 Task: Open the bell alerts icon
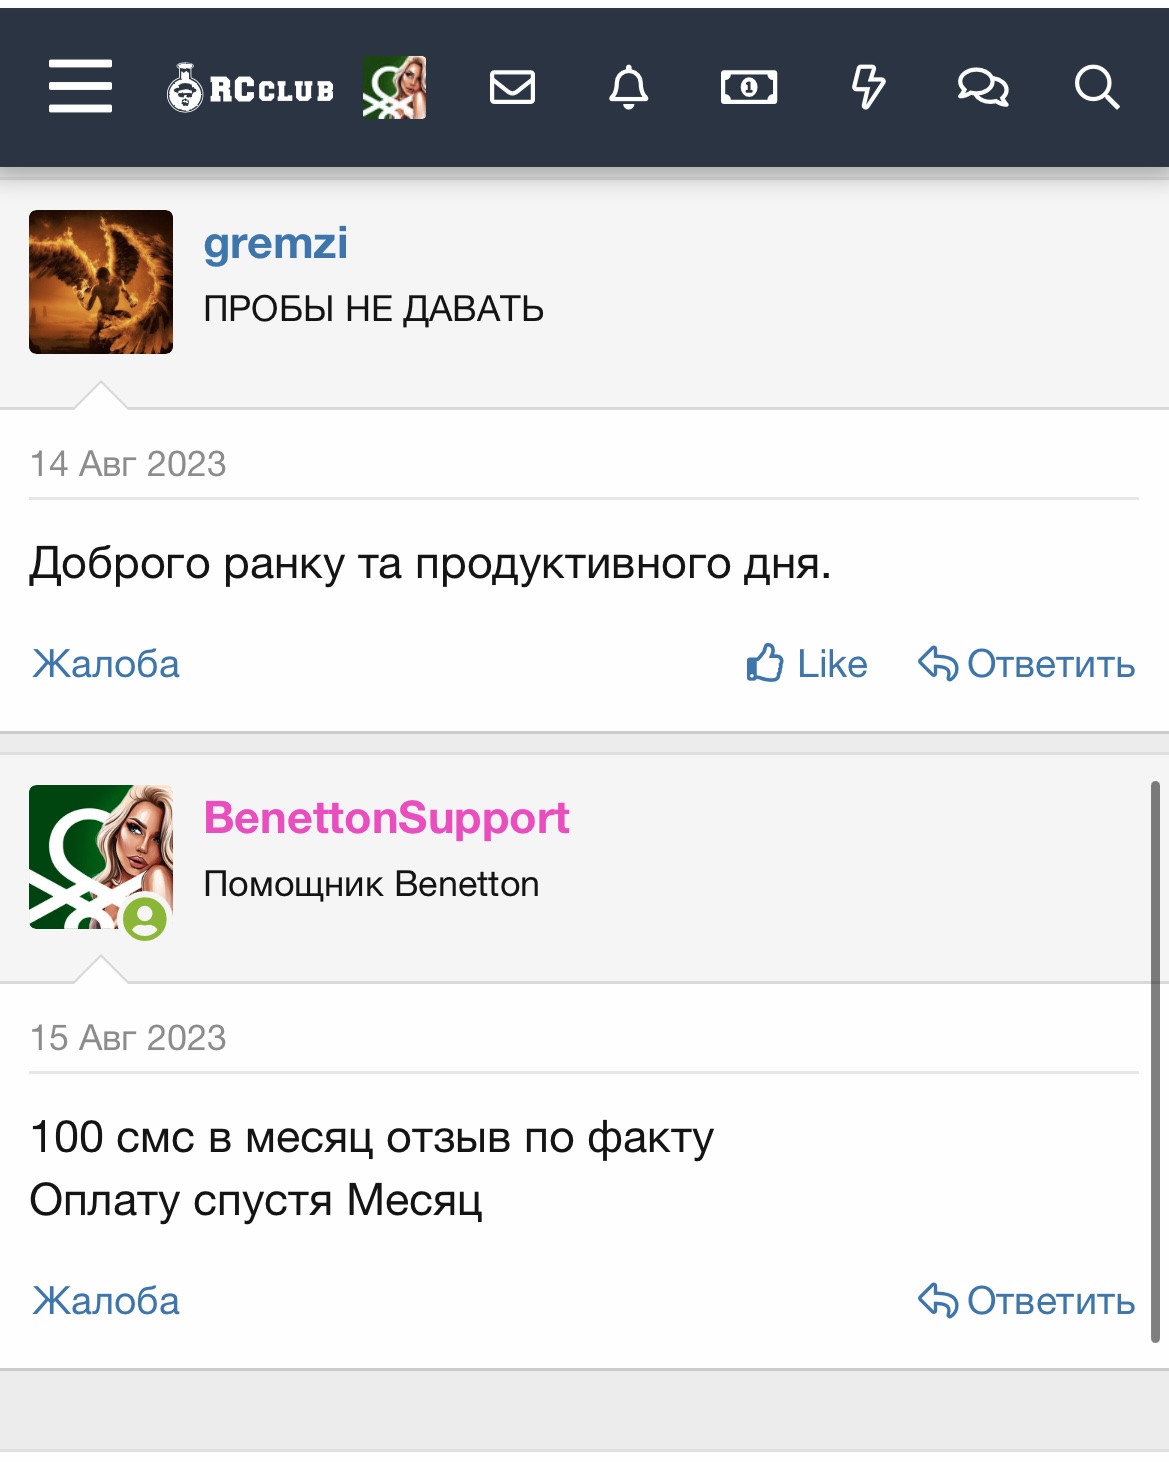629,87
